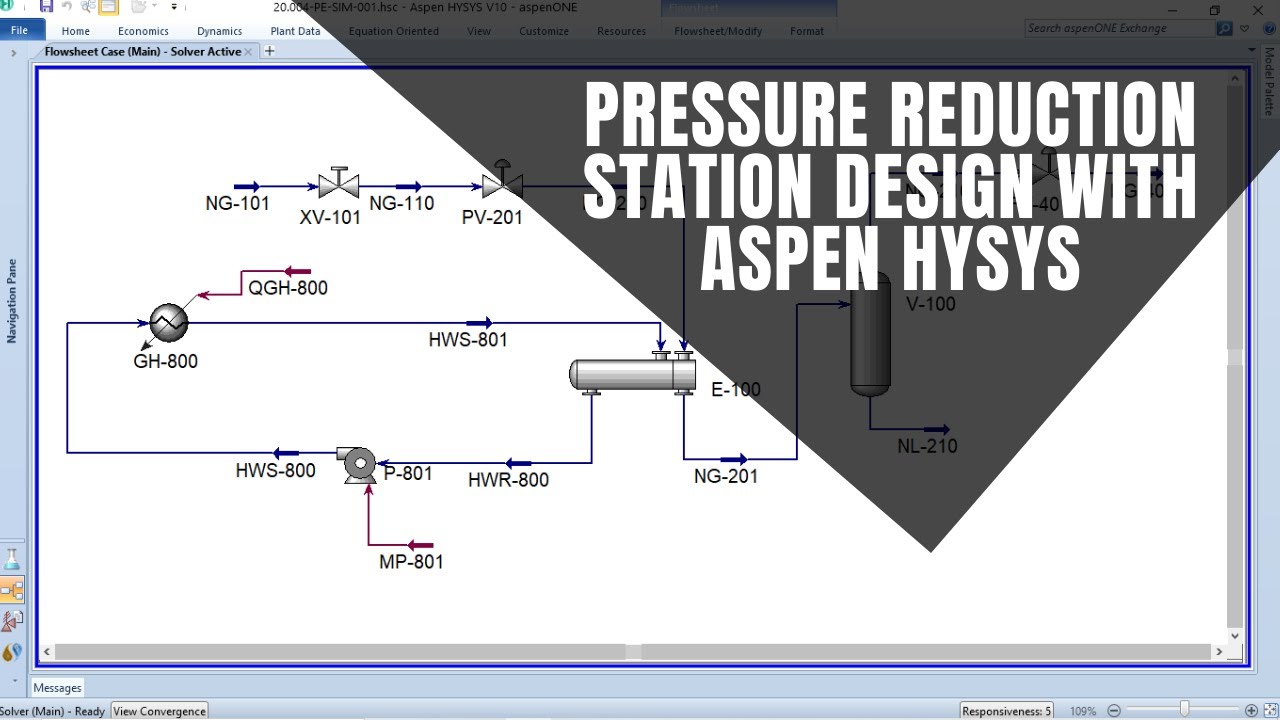Open the Messages panel tab

click(57, 688)
